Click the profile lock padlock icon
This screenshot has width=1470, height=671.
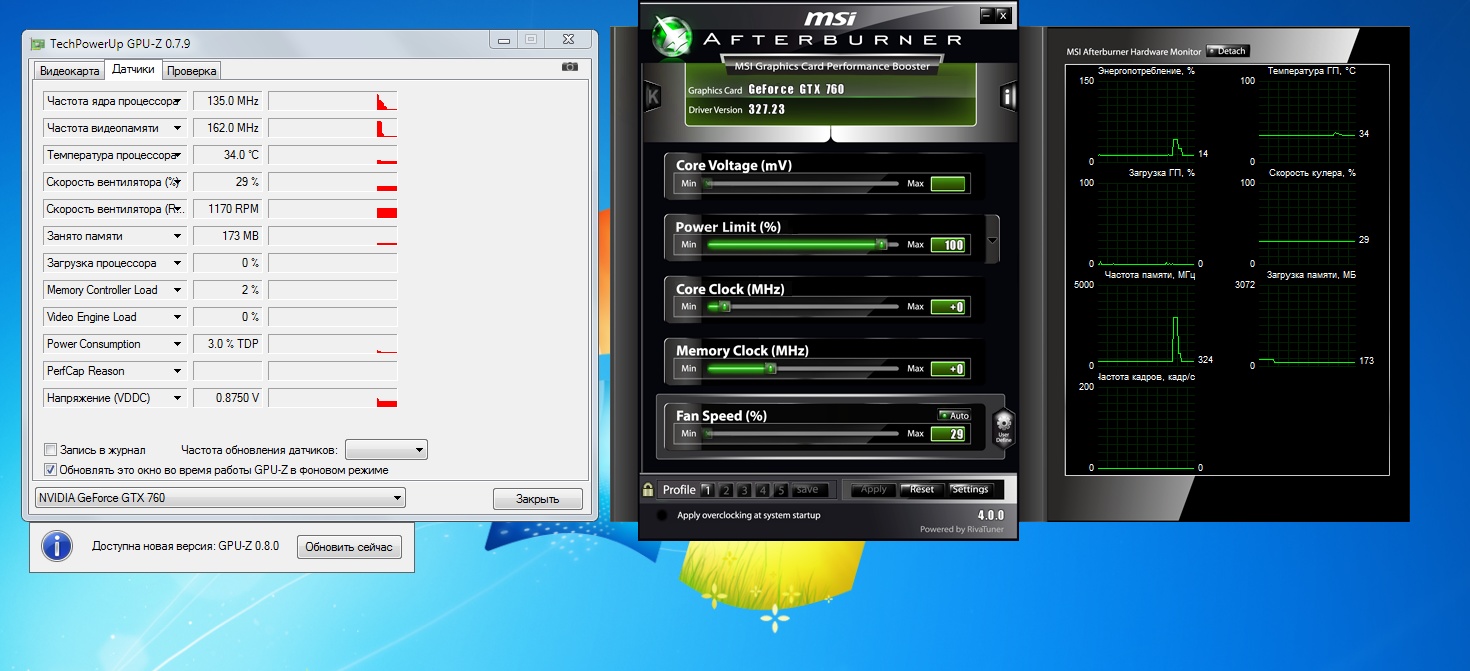[x=648, y=489]
